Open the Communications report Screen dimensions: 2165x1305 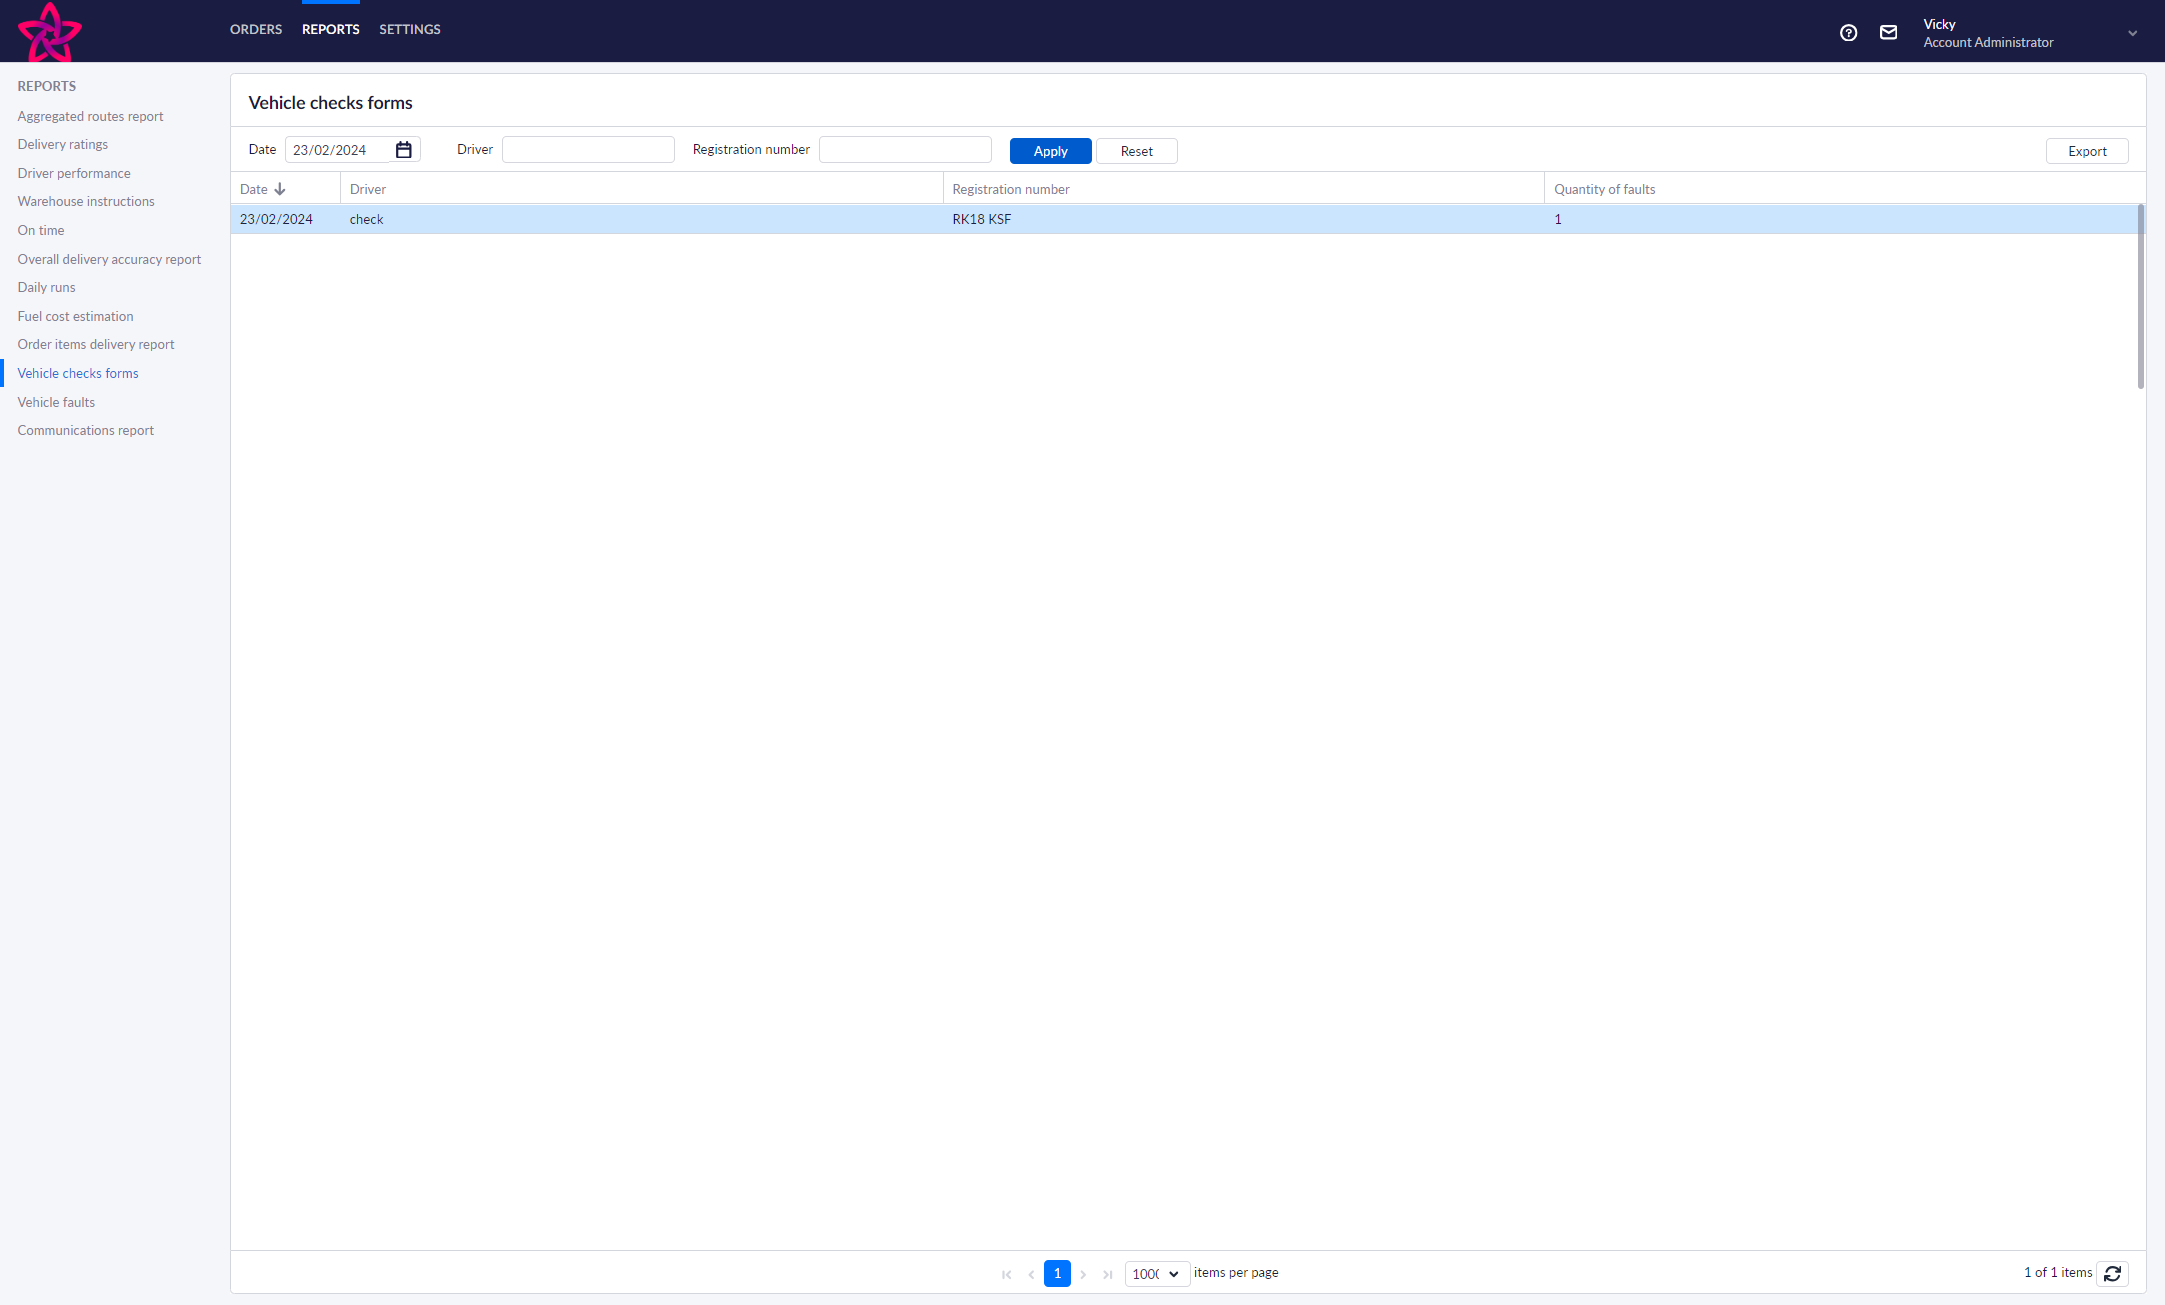(x=85, y=430)
